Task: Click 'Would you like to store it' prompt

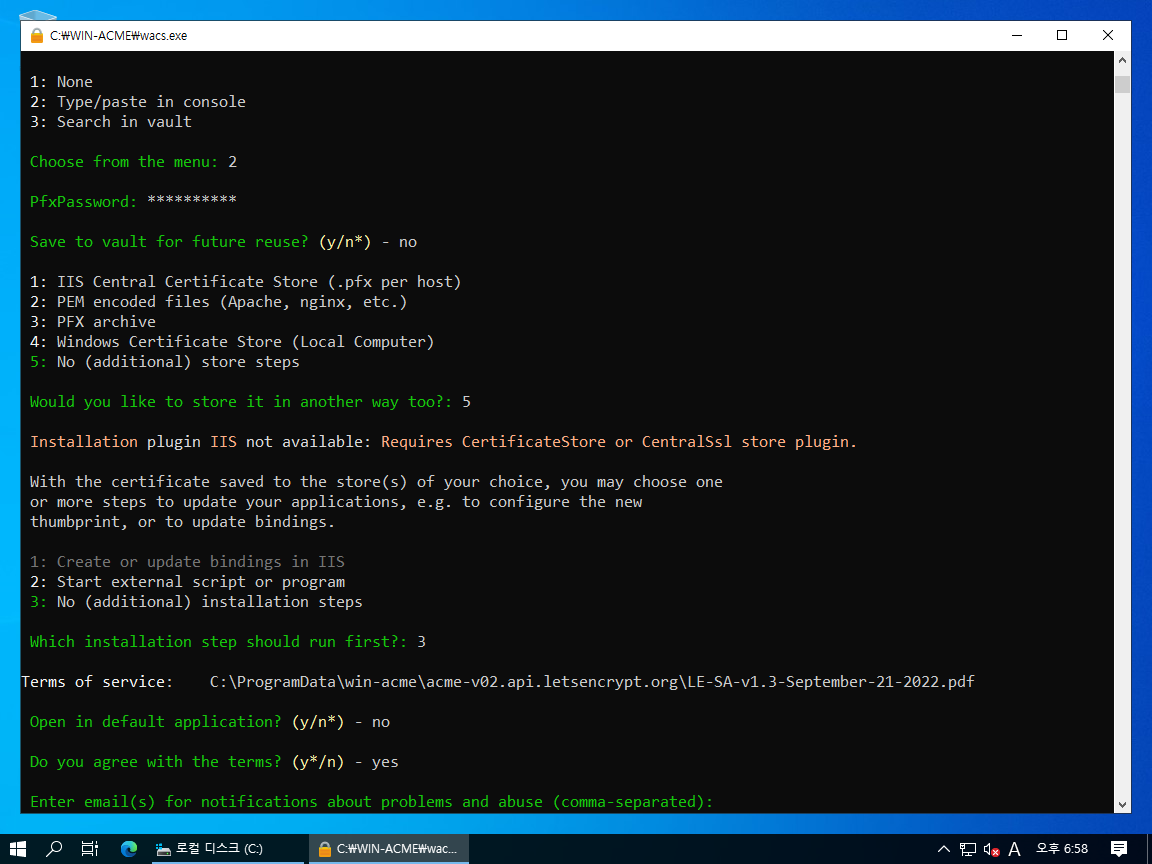Action: click(250, 402)
